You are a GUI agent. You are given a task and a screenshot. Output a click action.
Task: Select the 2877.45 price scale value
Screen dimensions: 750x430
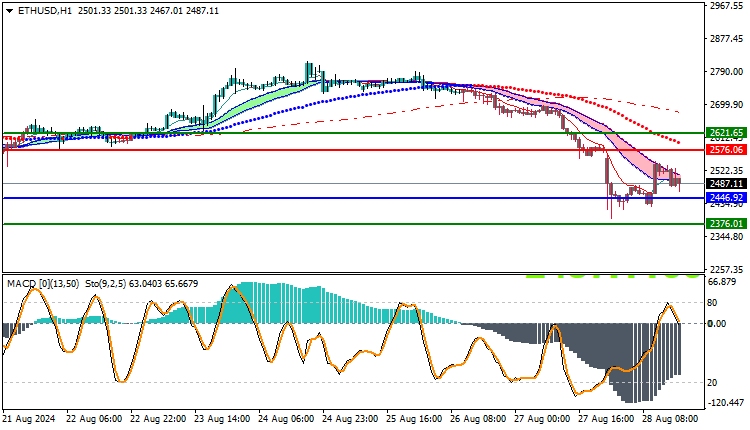tap(727, 39)
